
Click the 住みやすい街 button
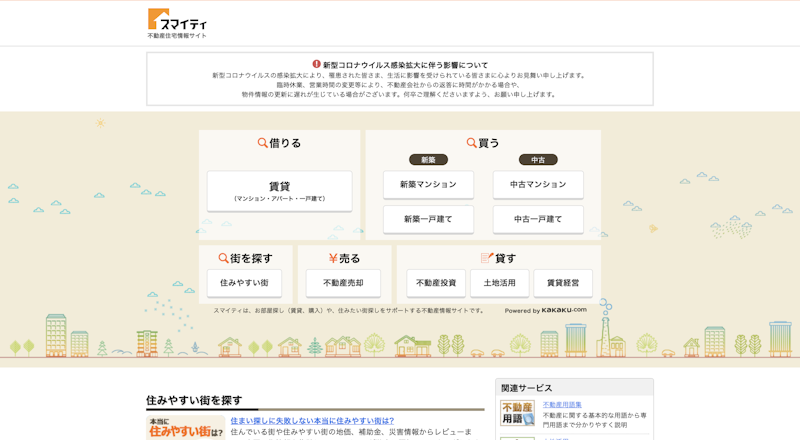coord(244,283)
